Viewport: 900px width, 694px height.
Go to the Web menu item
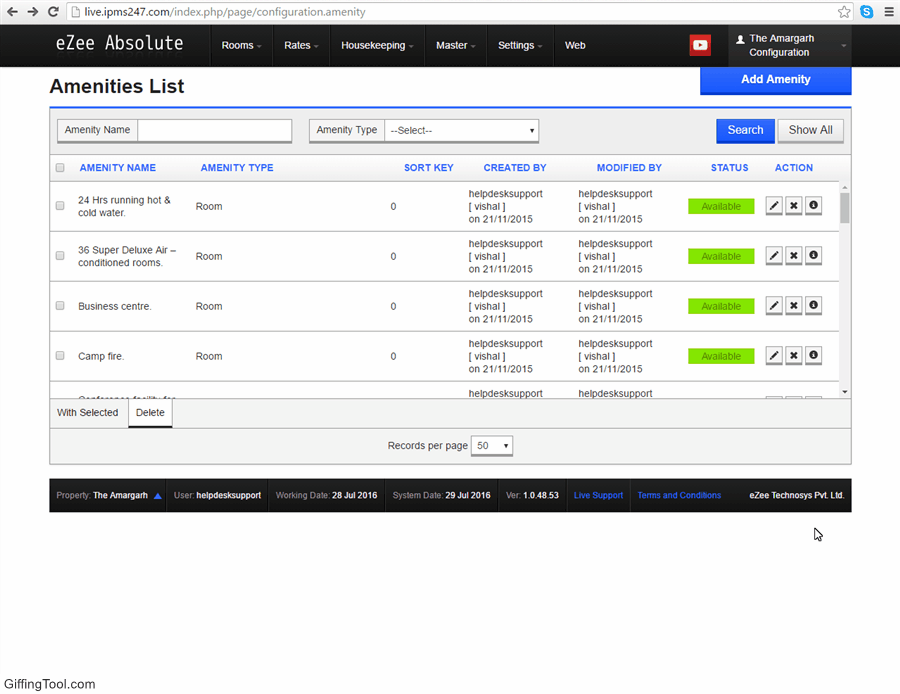click(x=575, y=45)
